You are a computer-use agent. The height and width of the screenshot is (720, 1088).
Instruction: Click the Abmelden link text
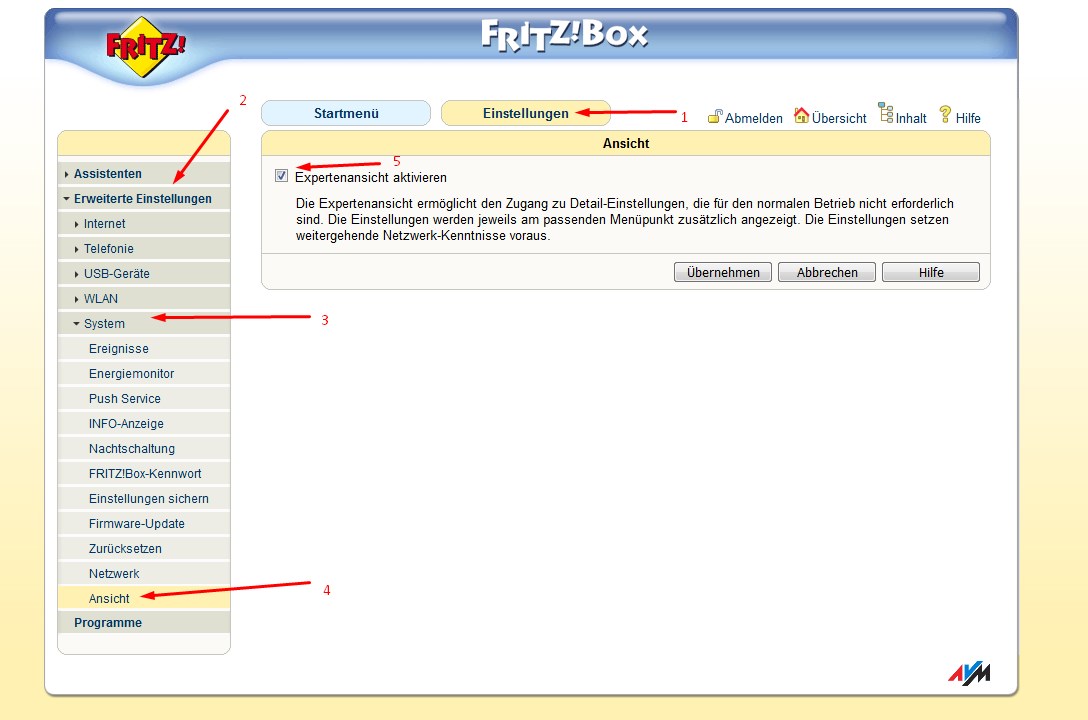click(x=754, y=118)
